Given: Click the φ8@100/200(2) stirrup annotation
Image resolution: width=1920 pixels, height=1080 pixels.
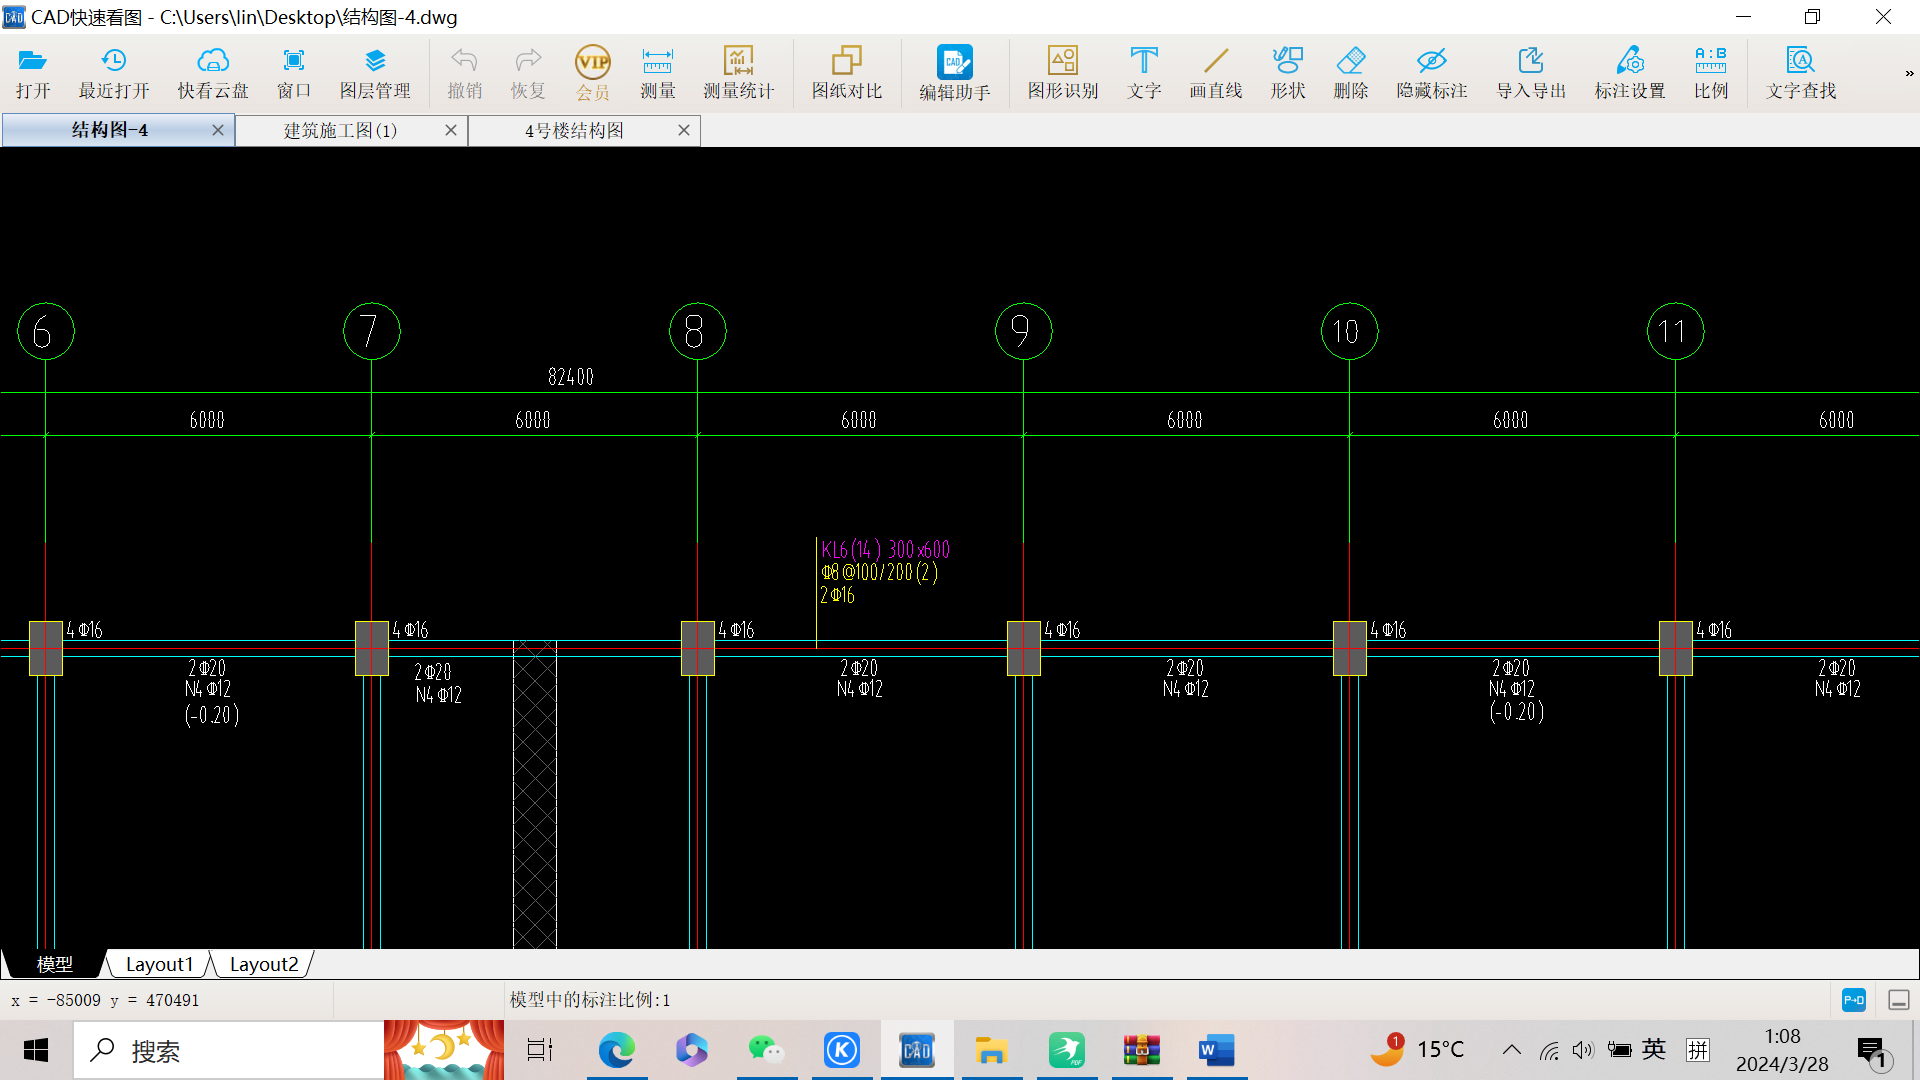Looking at the screenshot, I should pos(879,572).
